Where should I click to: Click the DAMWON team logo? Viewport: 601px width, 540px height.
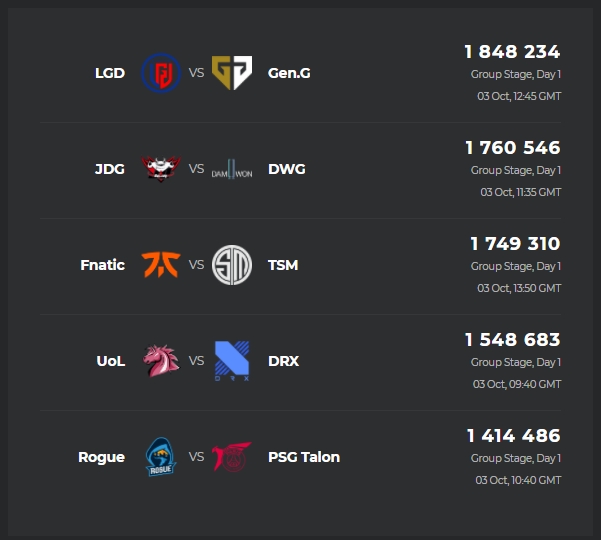pyautogui.click(x=232, y=168)
